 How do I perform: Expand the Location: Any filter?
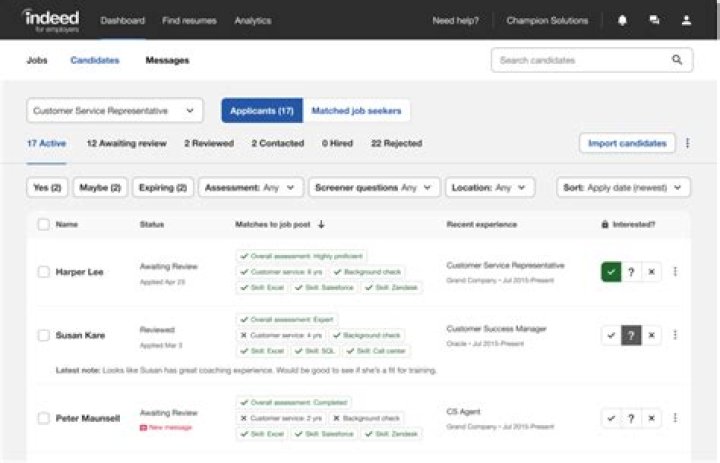pyautogui.click(x=490, y=187)
